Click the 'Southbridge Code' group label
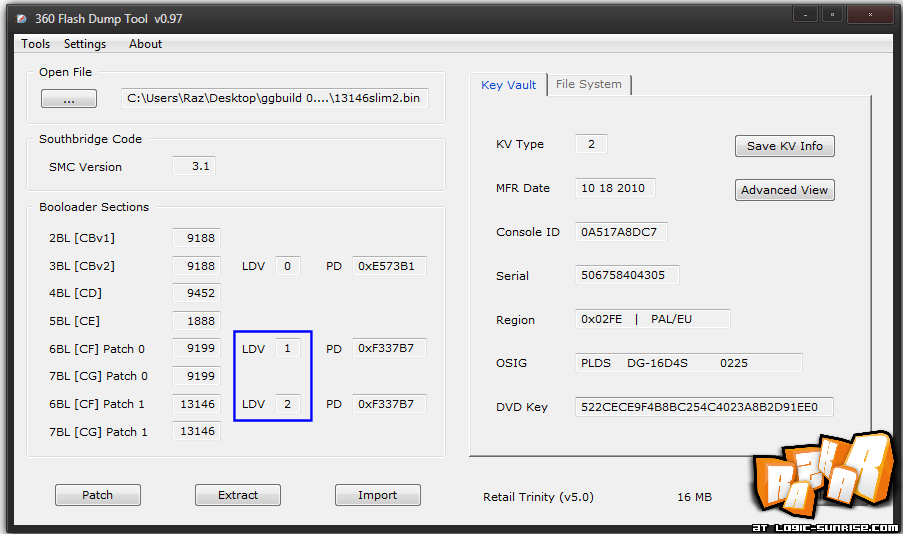The height and width of the screenshot is (534, 903). [90, 139]
